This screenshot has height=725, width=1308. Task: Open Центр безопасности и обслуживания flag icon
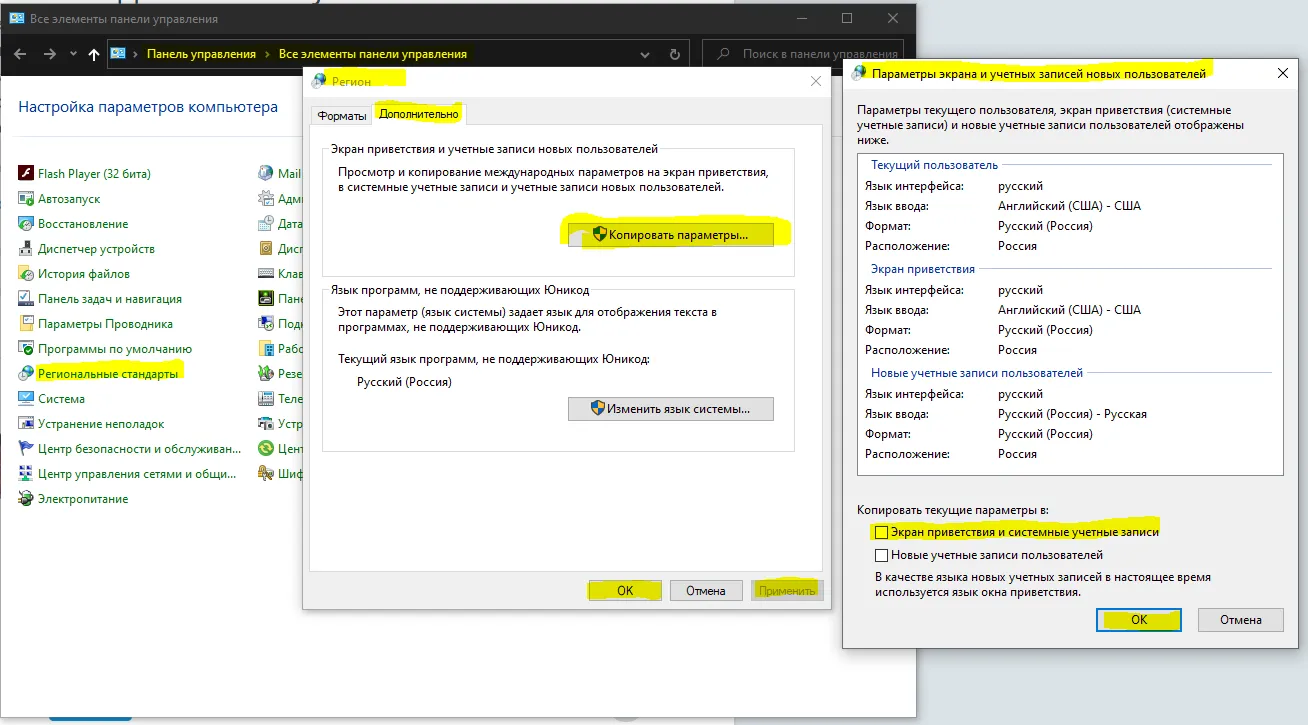click(26, 448)
